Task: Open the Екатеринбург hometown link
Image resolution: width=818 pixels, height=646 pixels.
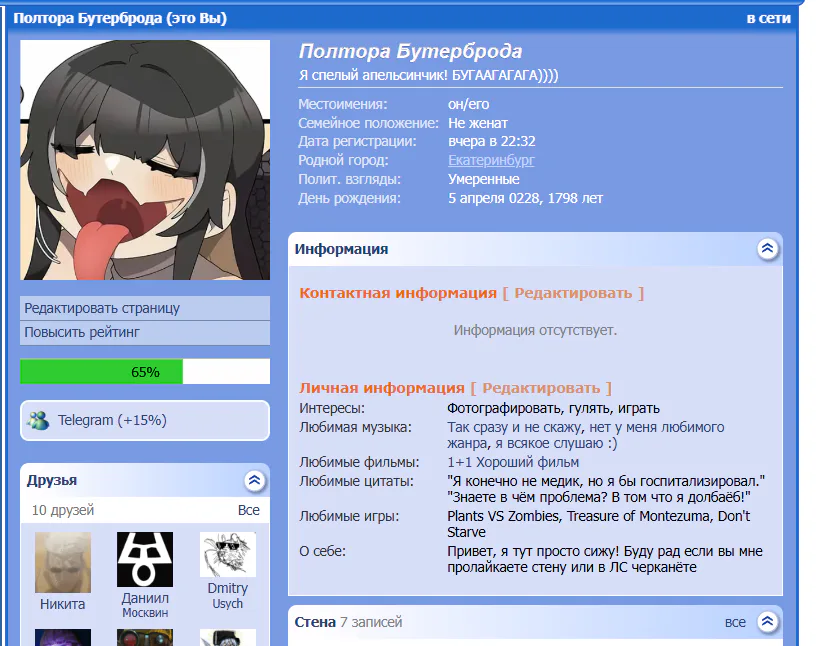Action: pos(491,160)
